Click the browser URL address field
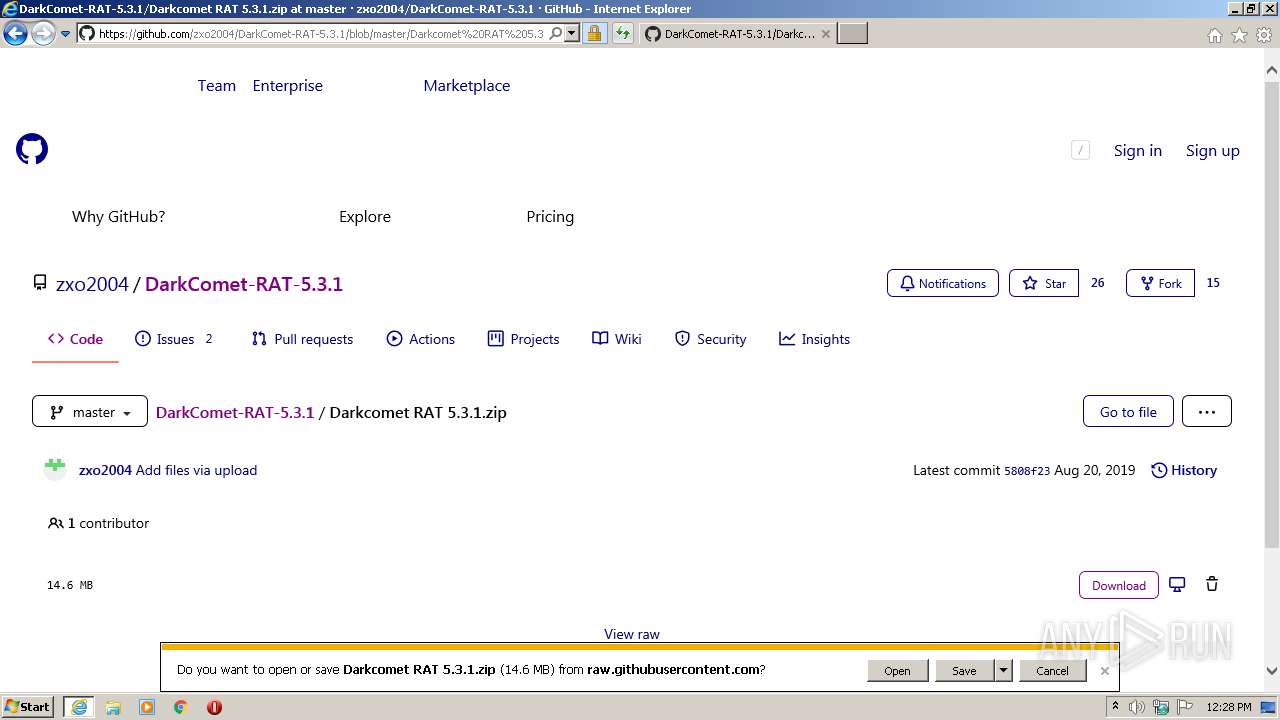 (x=320, y=34)
